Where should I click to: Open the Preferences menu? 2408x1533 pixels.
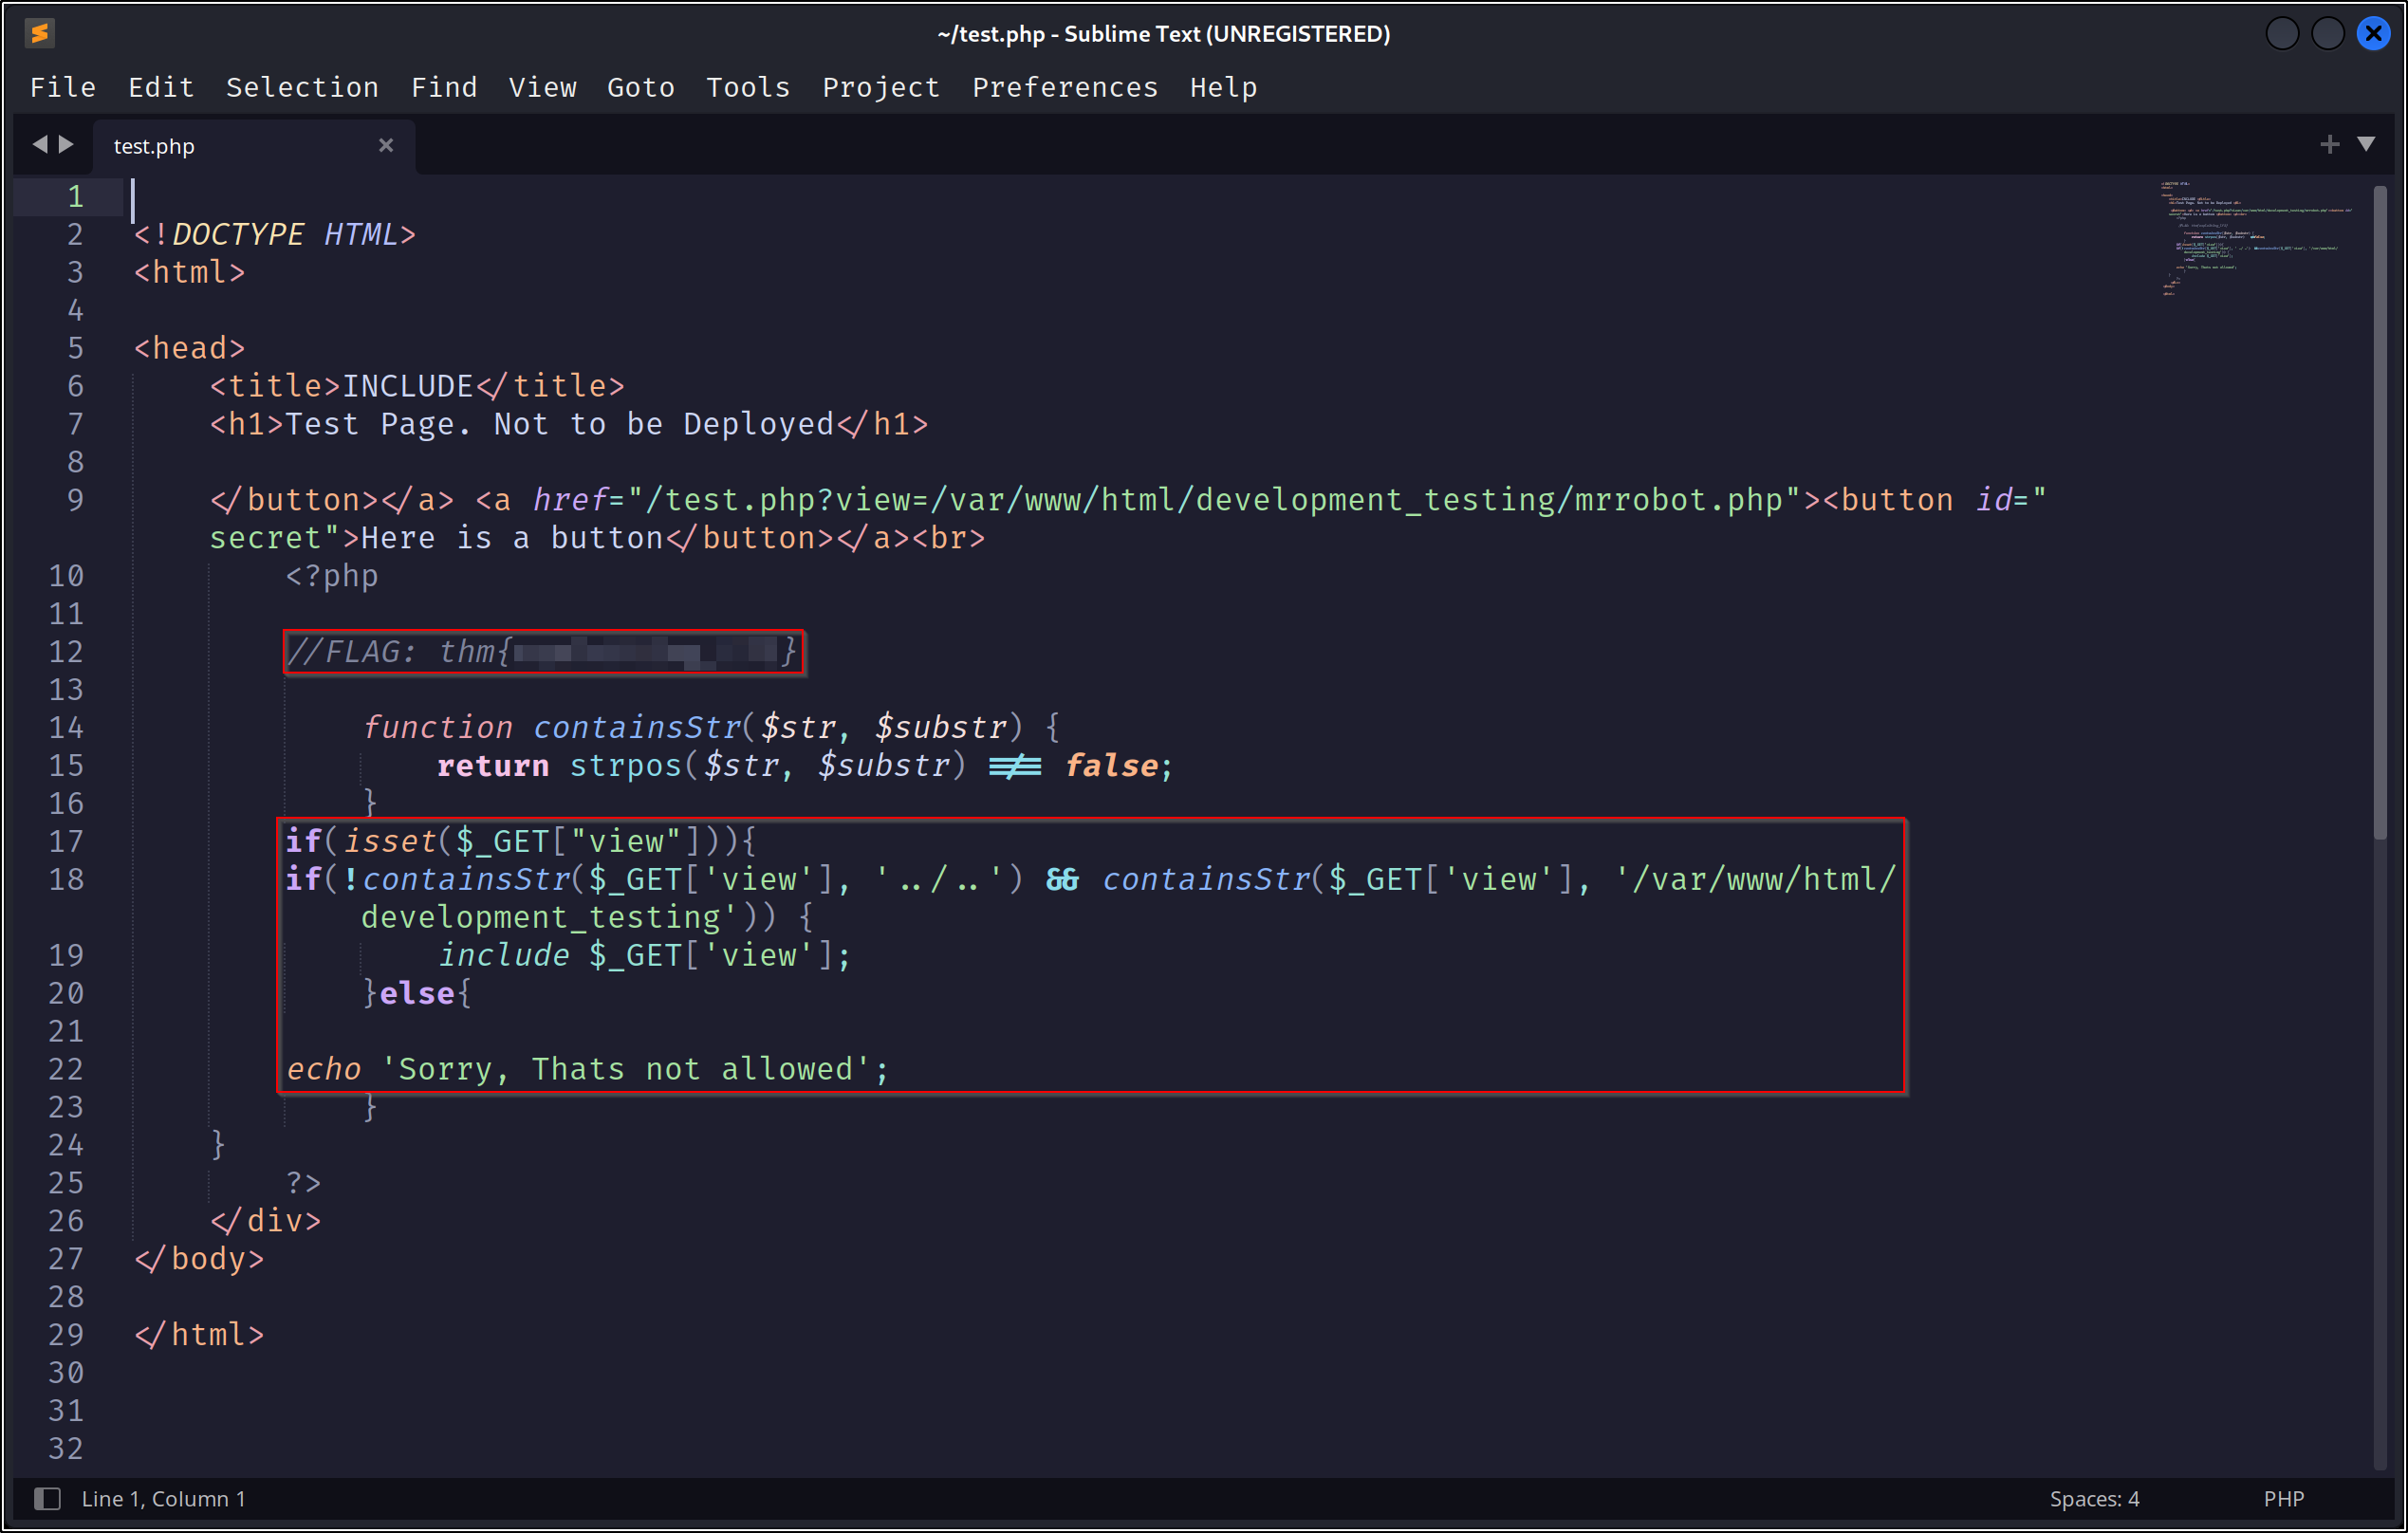1064,88
